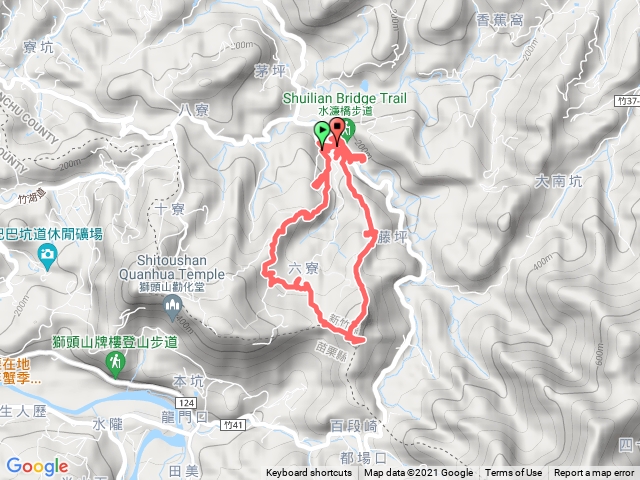Screen dimensions: 640x480
Task: Open the Terms of Use link
Action: pos(513,473)
